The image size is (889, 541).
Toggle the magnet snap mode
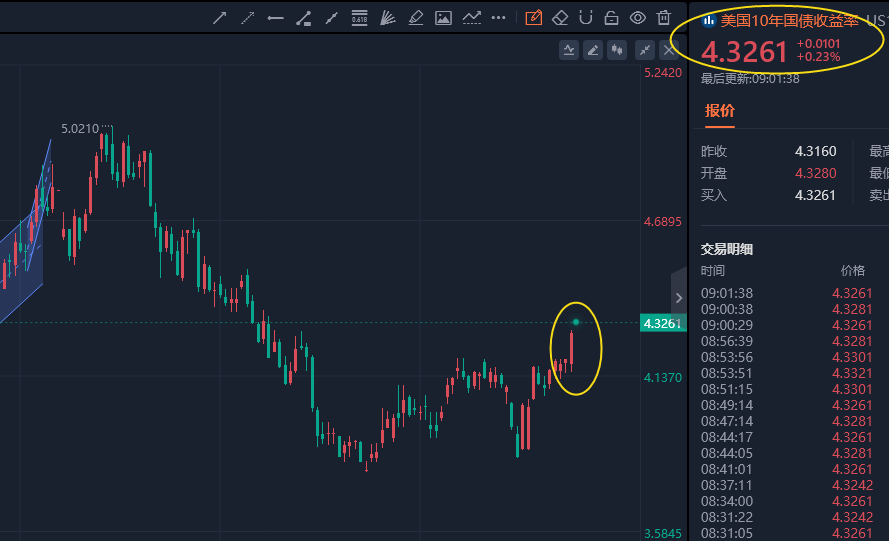[x=586, y=18]
